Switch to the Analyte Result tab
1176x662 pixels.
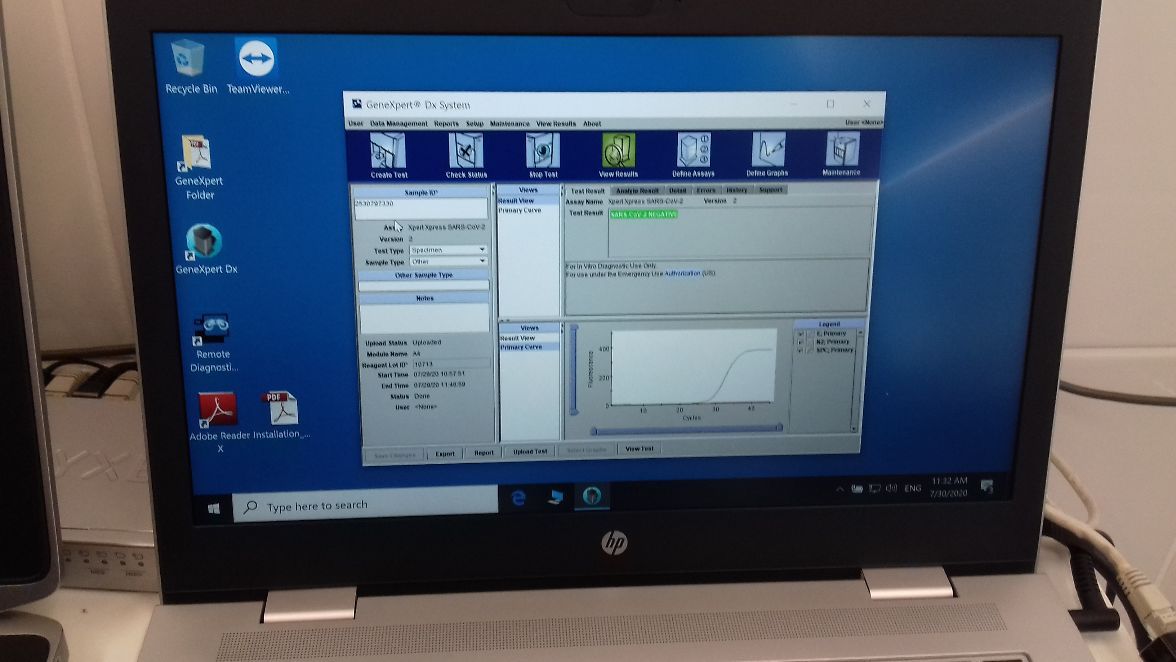[x=638, y=190]
